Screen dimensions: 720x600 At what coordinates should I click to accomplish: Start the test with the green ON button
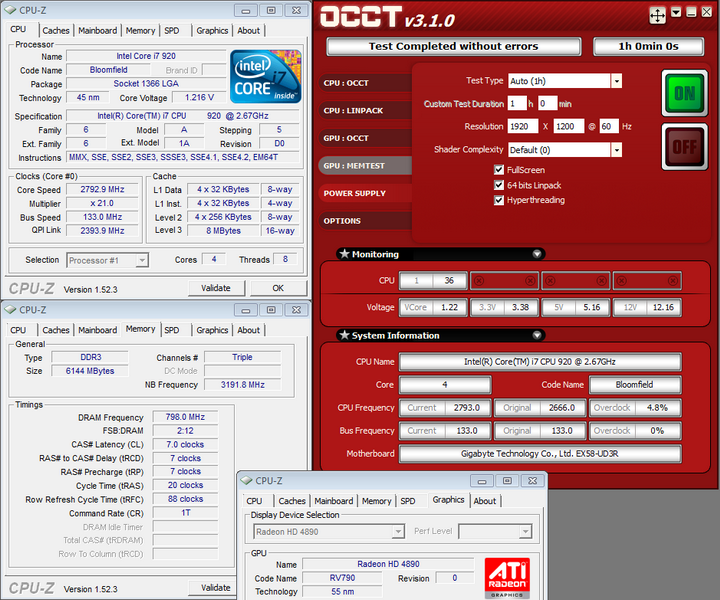click(684, 93)
